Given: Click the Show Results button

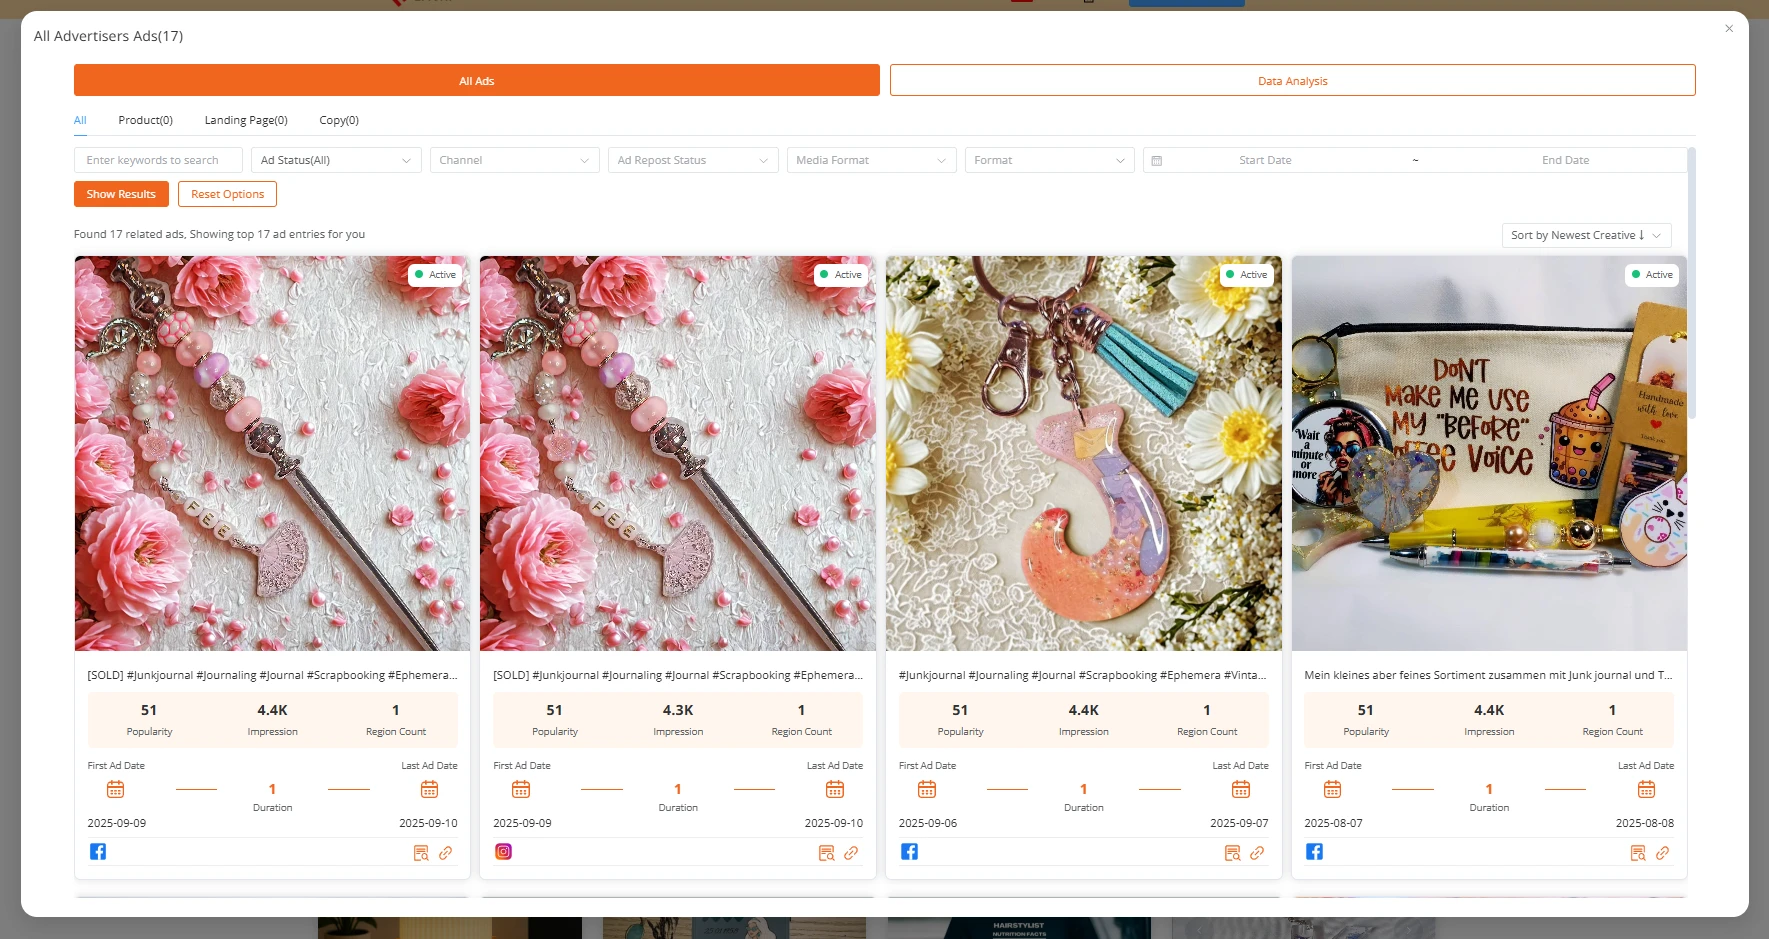Looking at the screenshot, I should (x=121, y=194).
